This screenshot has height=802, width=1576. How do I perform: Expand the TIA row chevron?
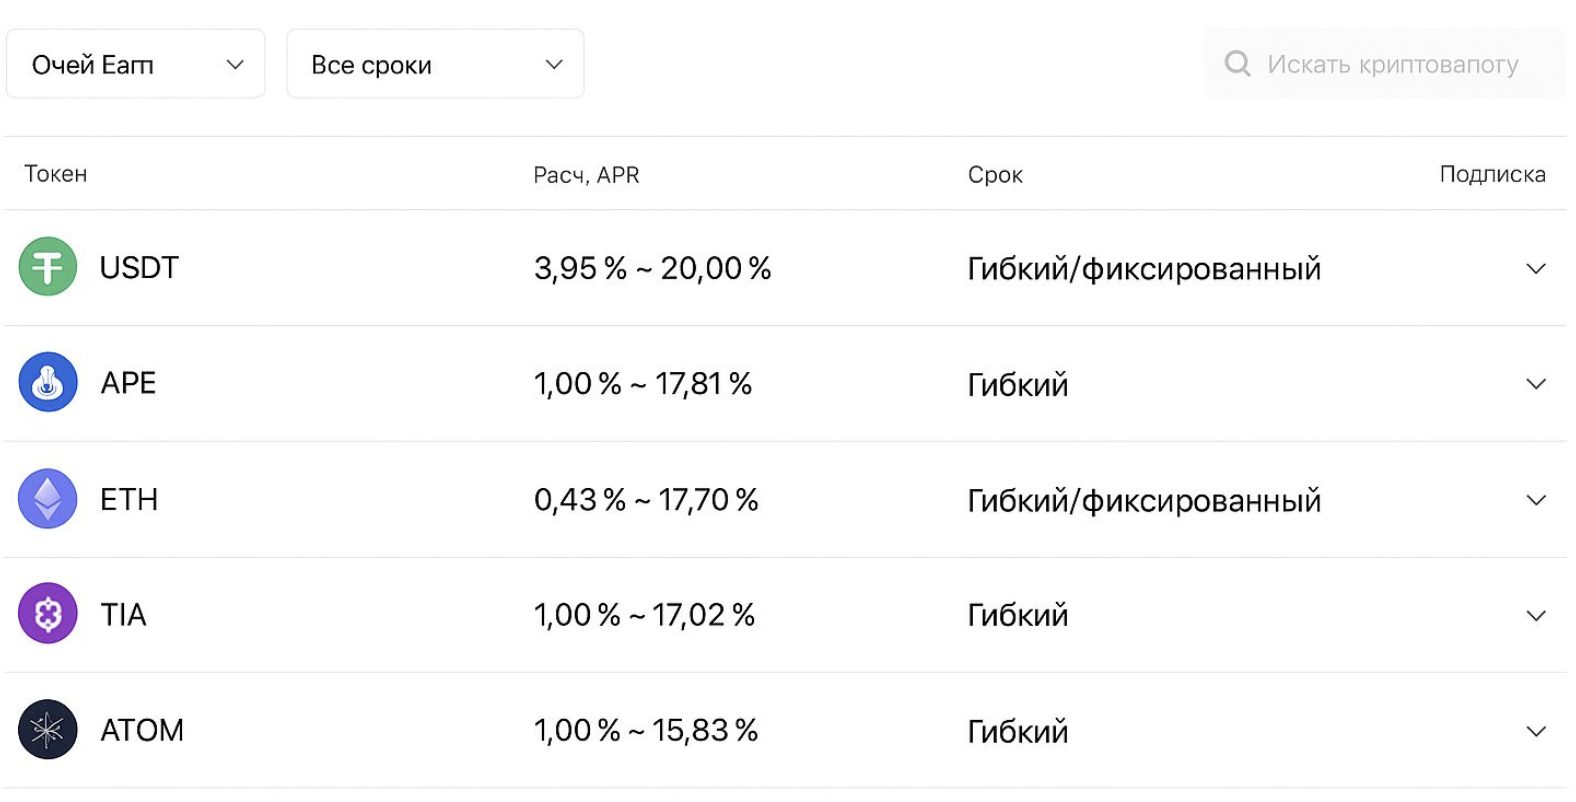coord(1535,615)
